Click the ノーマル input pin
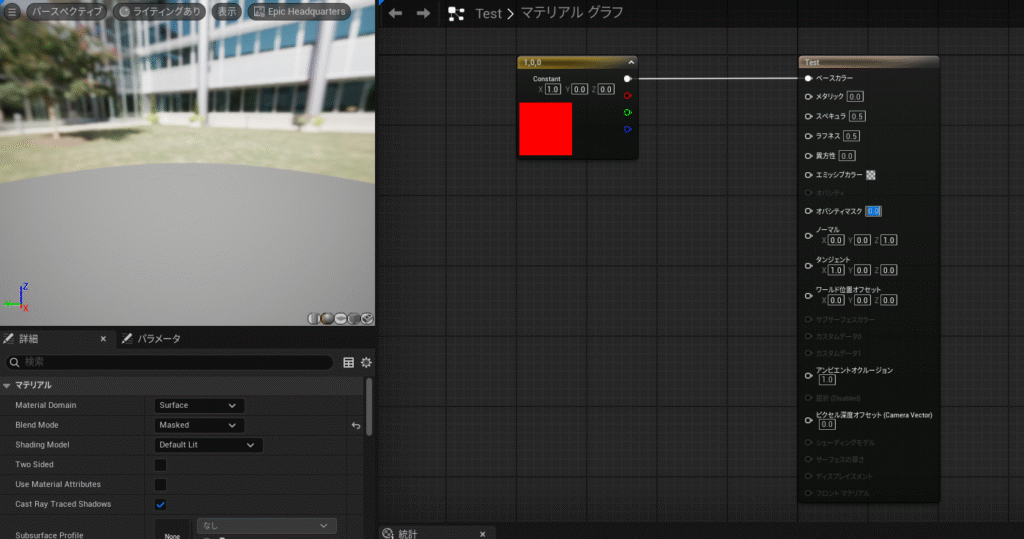This screenshot has width=1024, height=539. coord(808,236)
